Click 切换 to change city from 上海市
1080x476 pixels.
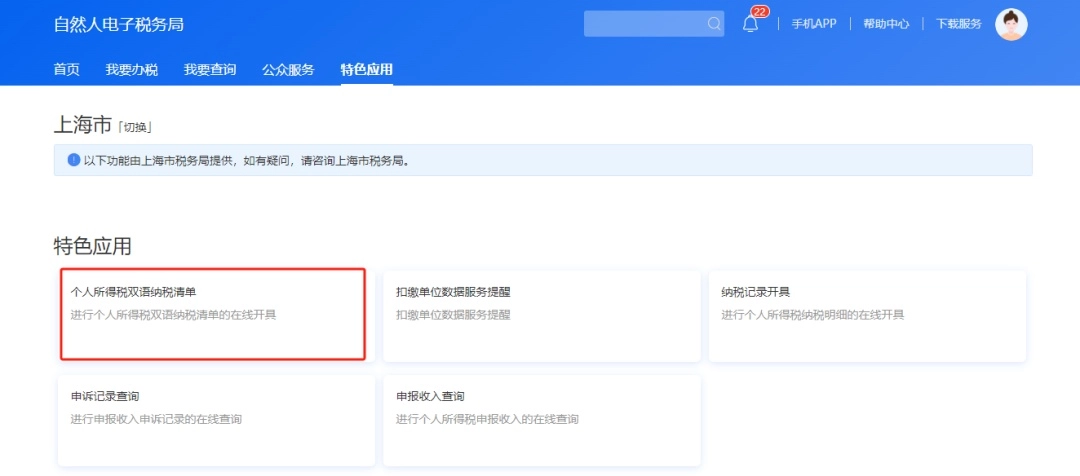(x=135, y=128)
